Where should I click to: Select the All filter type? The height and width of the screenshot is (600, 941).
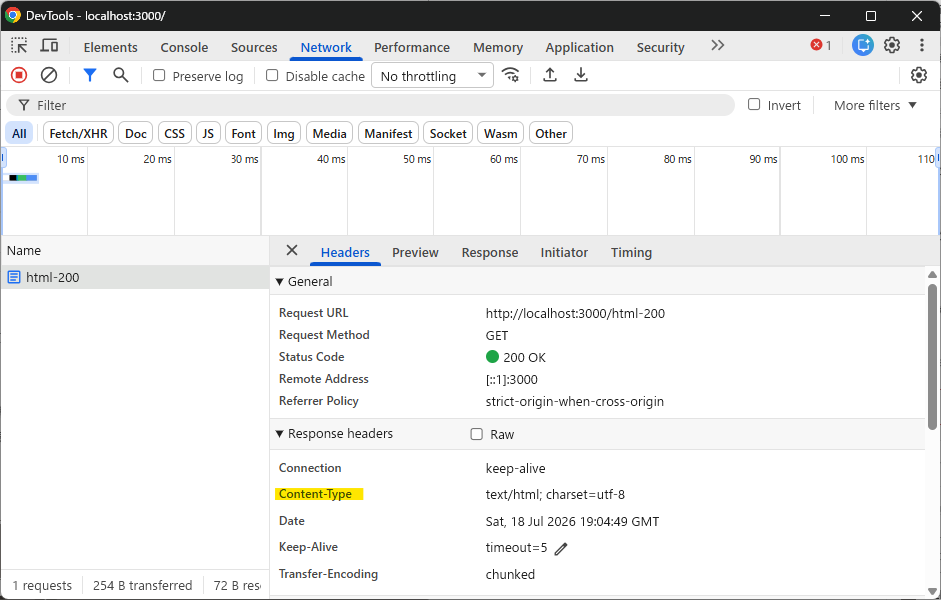click(19, 133)
